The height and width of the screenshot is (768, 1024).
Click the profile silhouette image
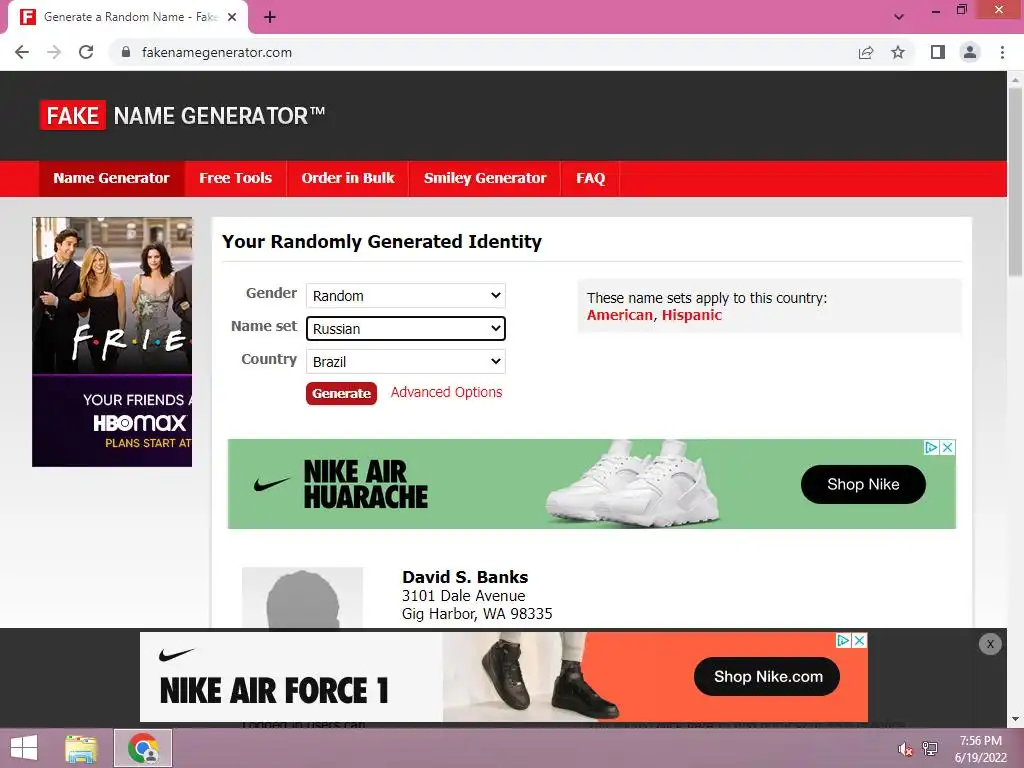302,598
